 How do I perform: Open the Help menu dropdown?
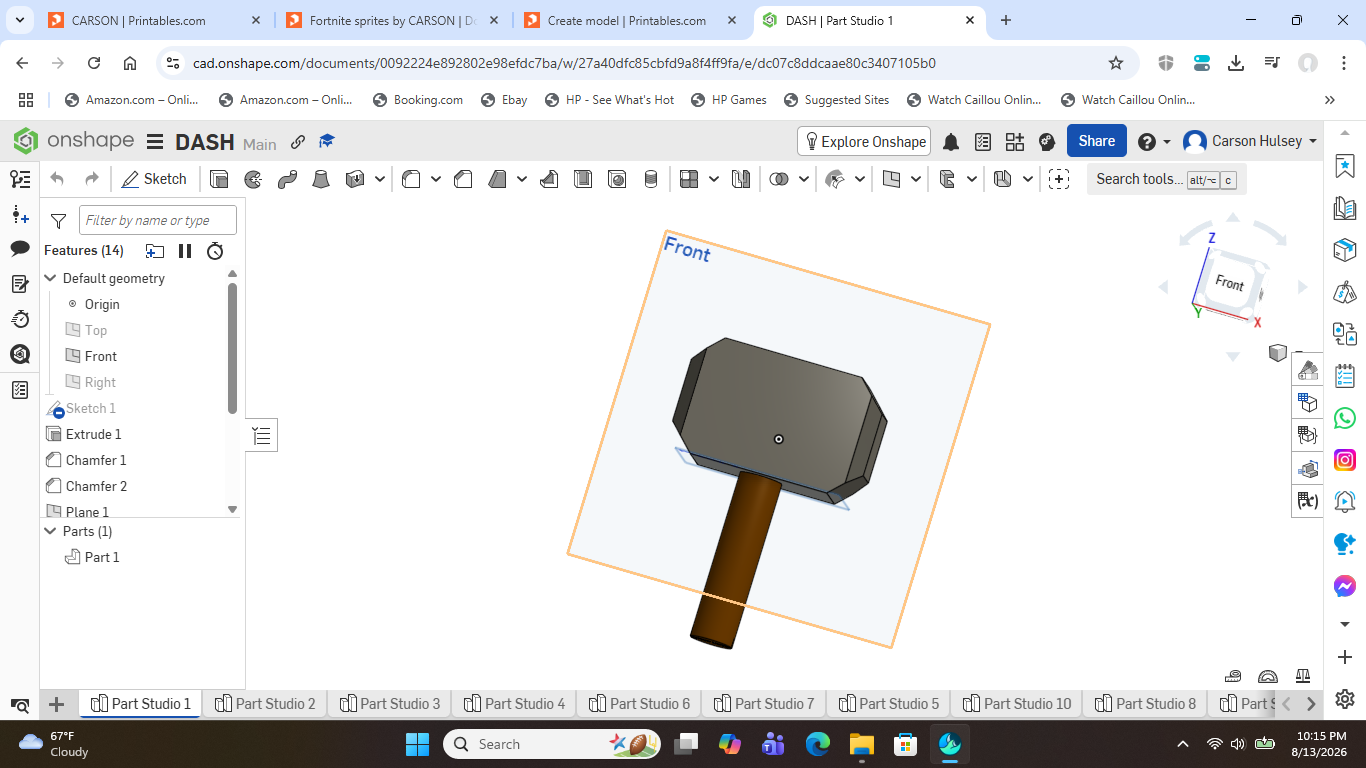click(x=1154, y=142)
